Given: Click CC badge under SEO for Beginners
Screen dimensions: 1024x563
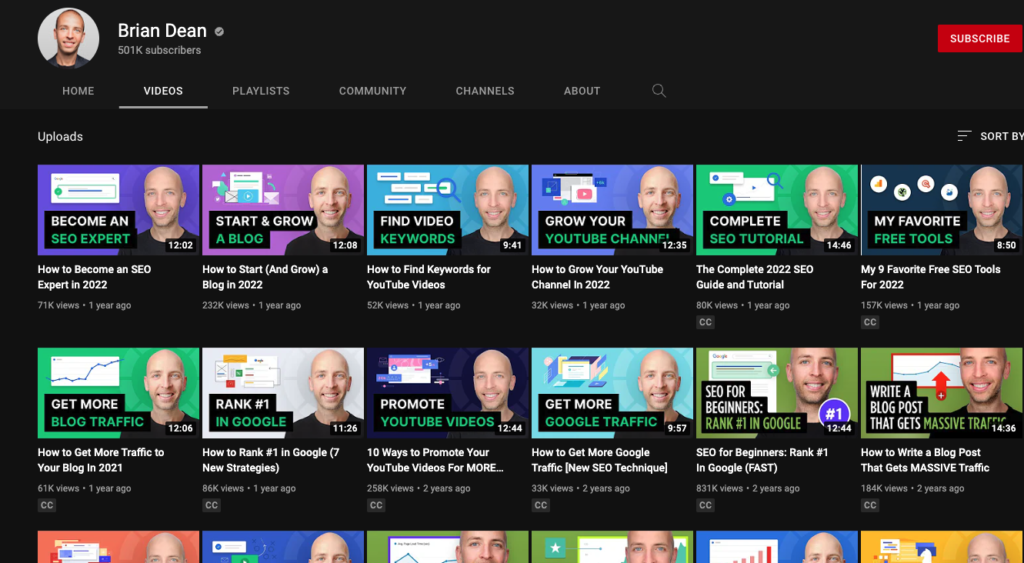Looking at the screenshot, I should coord(705,505).
